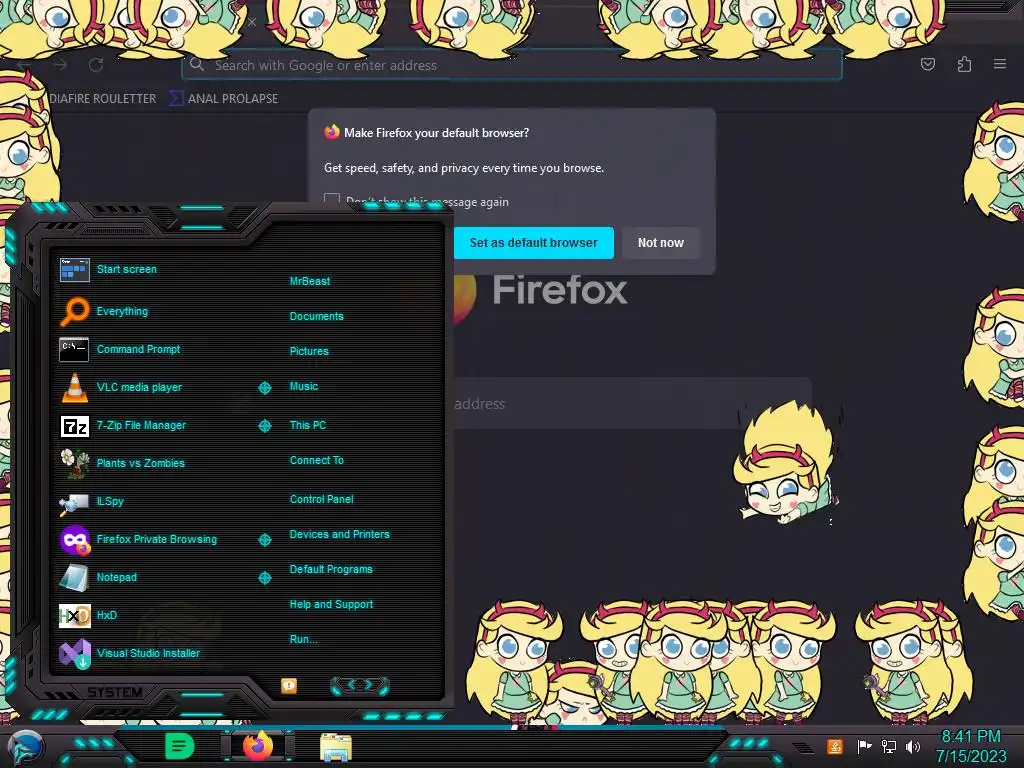Click clock showing 8:41 PM

click(971, 737)
